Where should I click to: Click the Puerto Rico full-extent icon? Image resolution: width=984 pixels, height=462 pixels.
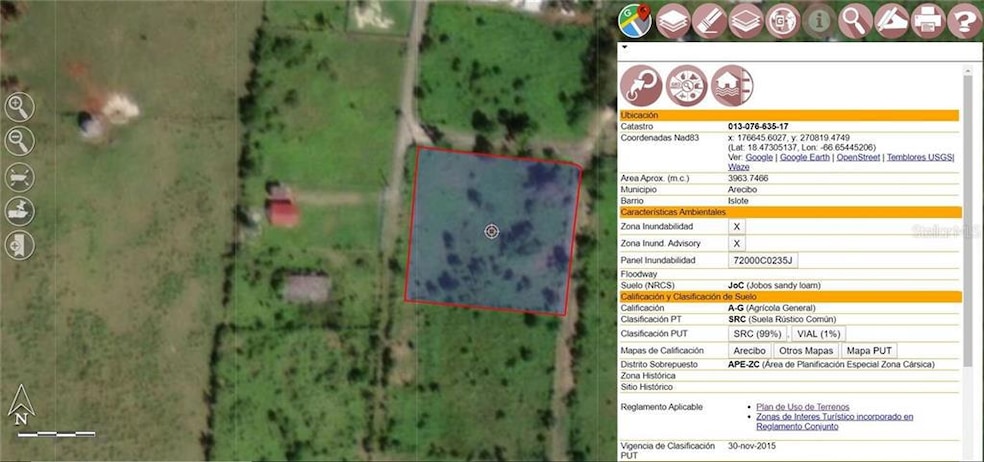(x=19, y=176)
